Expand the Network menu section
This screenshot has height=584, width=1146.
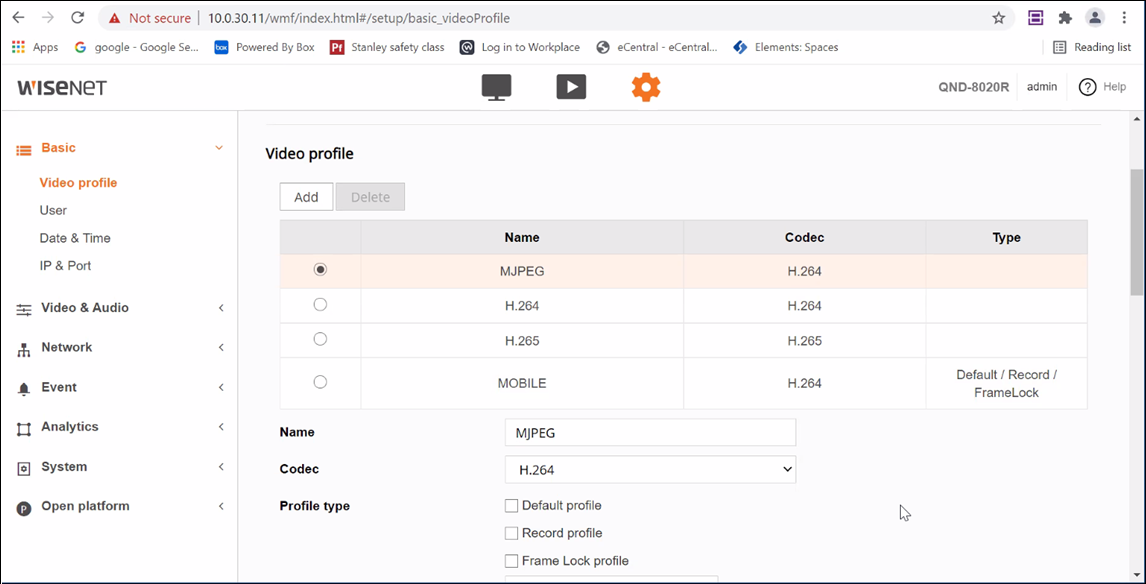click(x=67, y=347)
